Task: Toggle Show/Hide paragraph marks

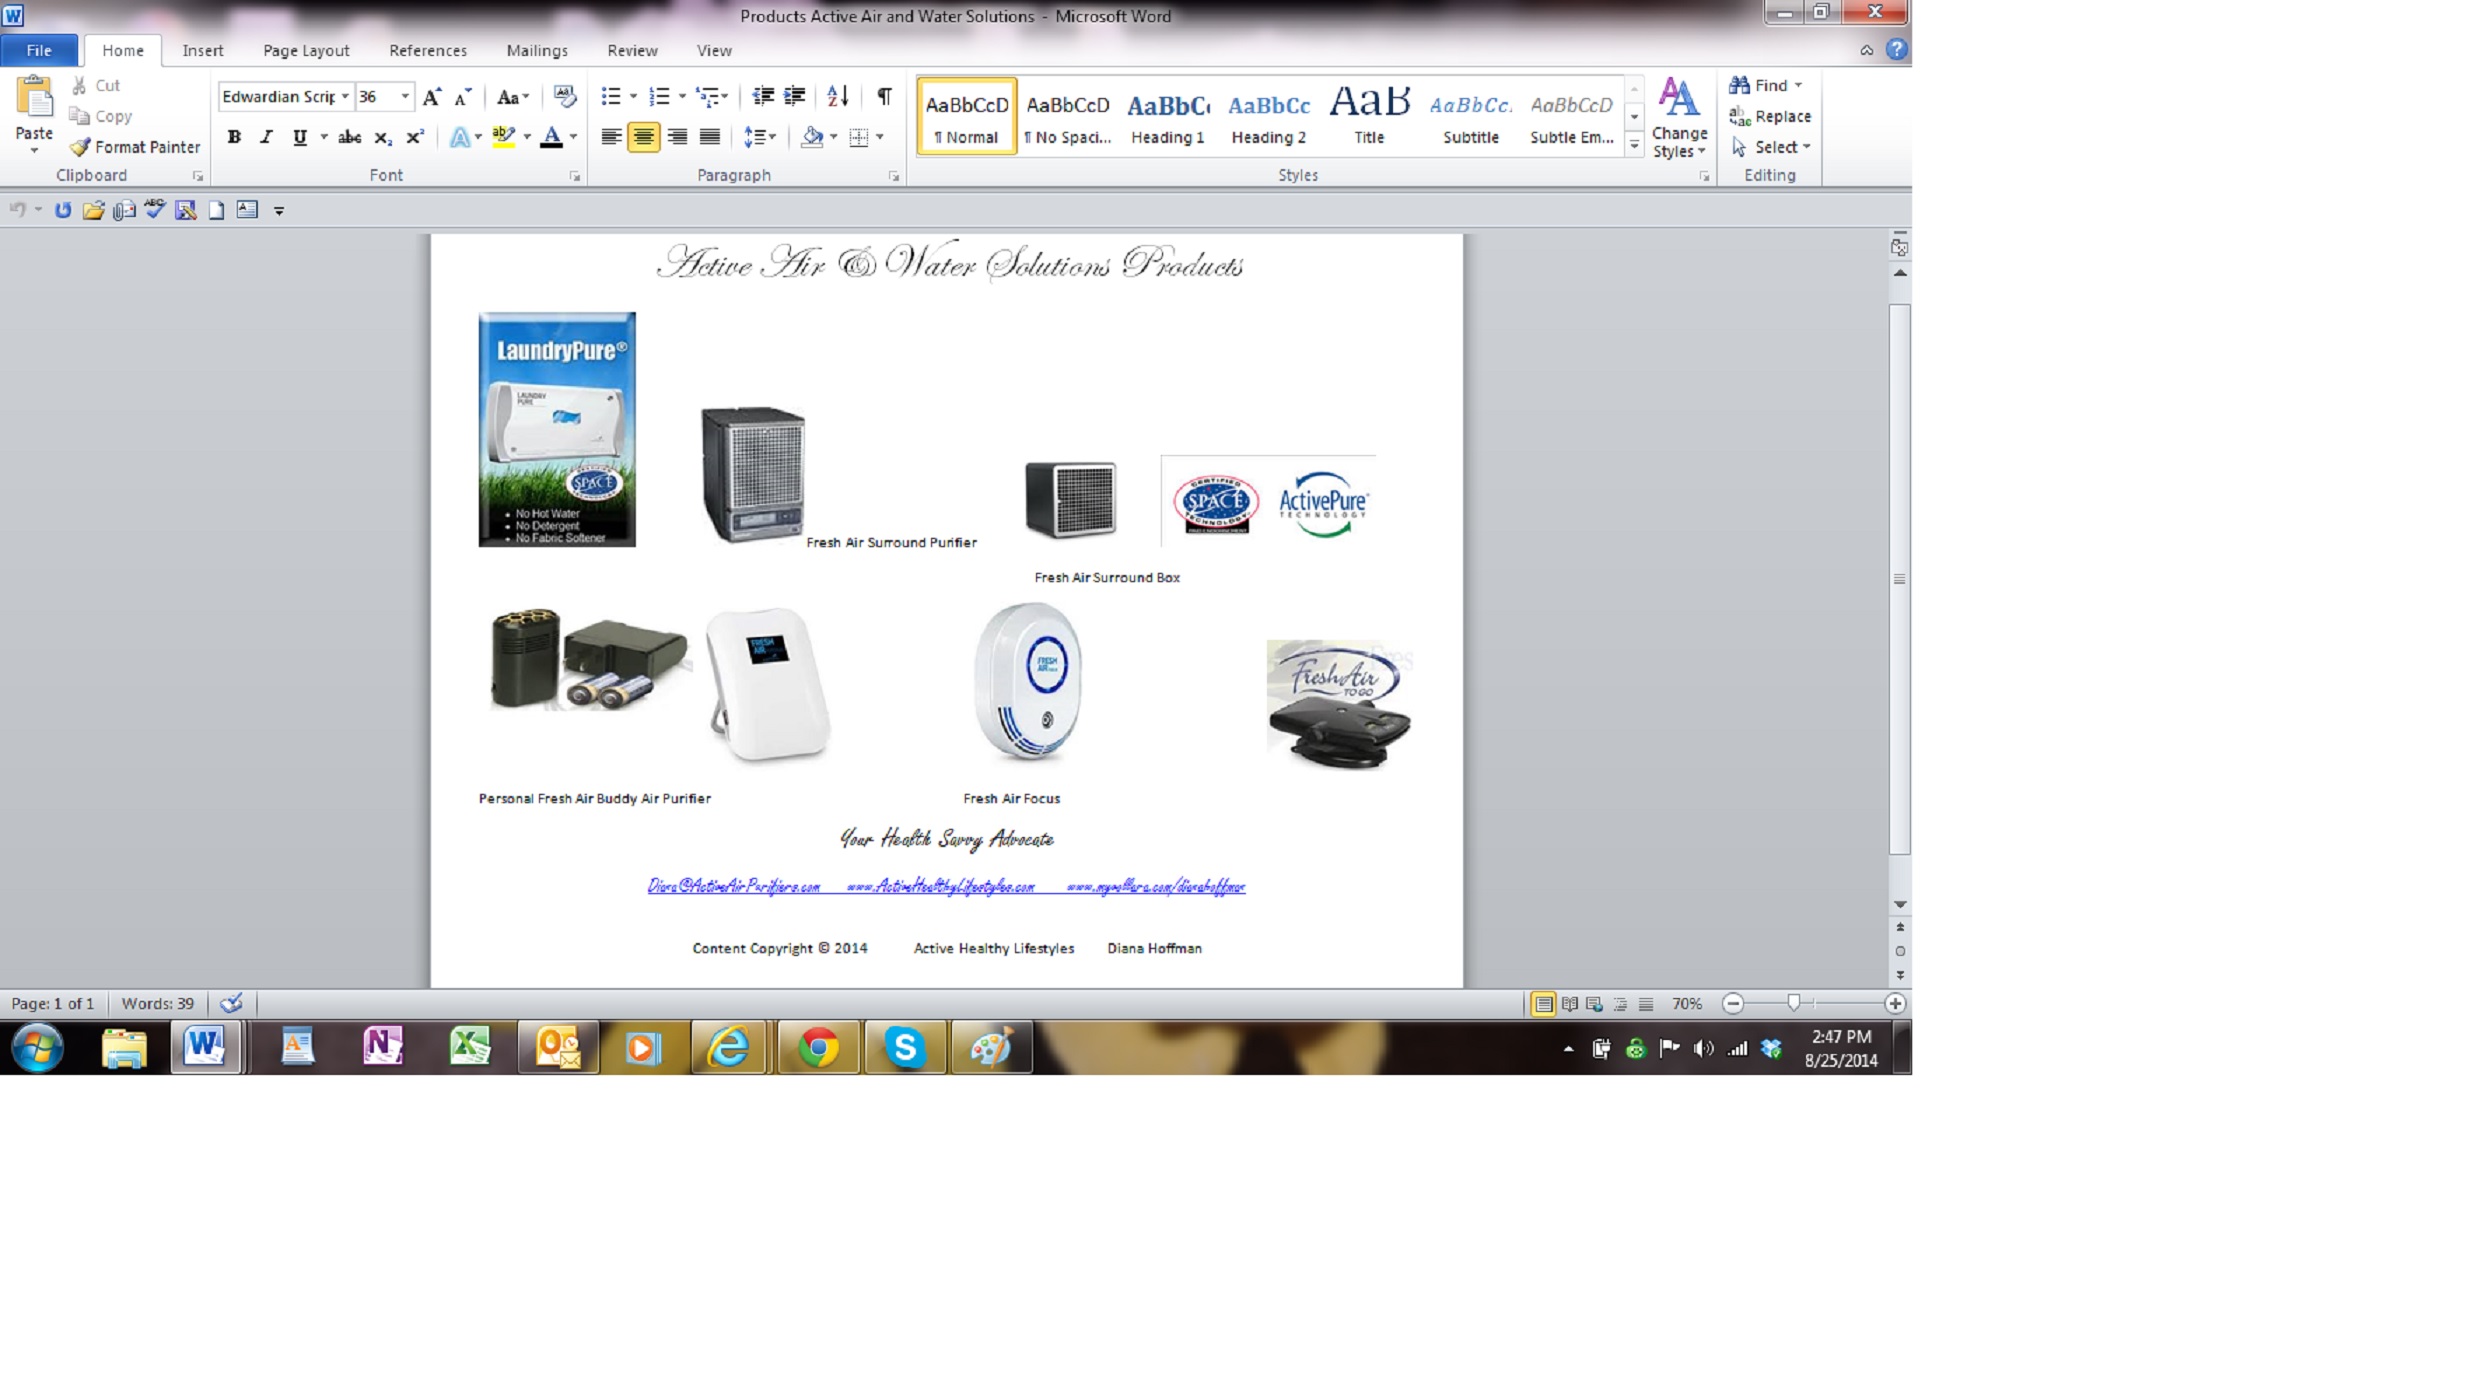Action: [884, 97]
